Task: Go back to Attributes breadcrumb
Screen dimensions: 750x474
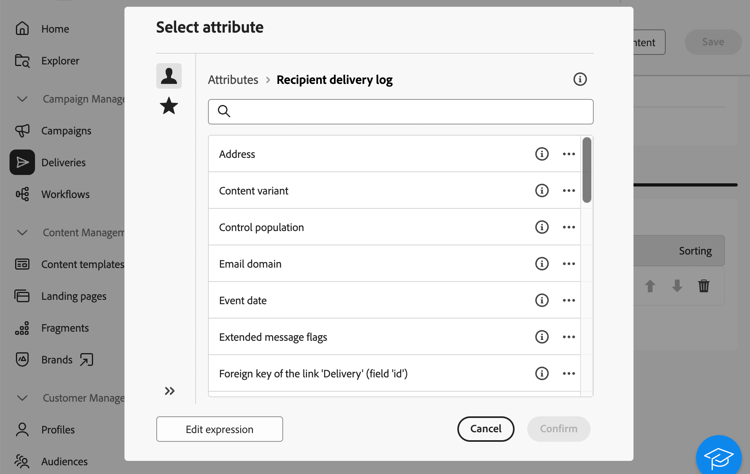Action: pos(233,80)
